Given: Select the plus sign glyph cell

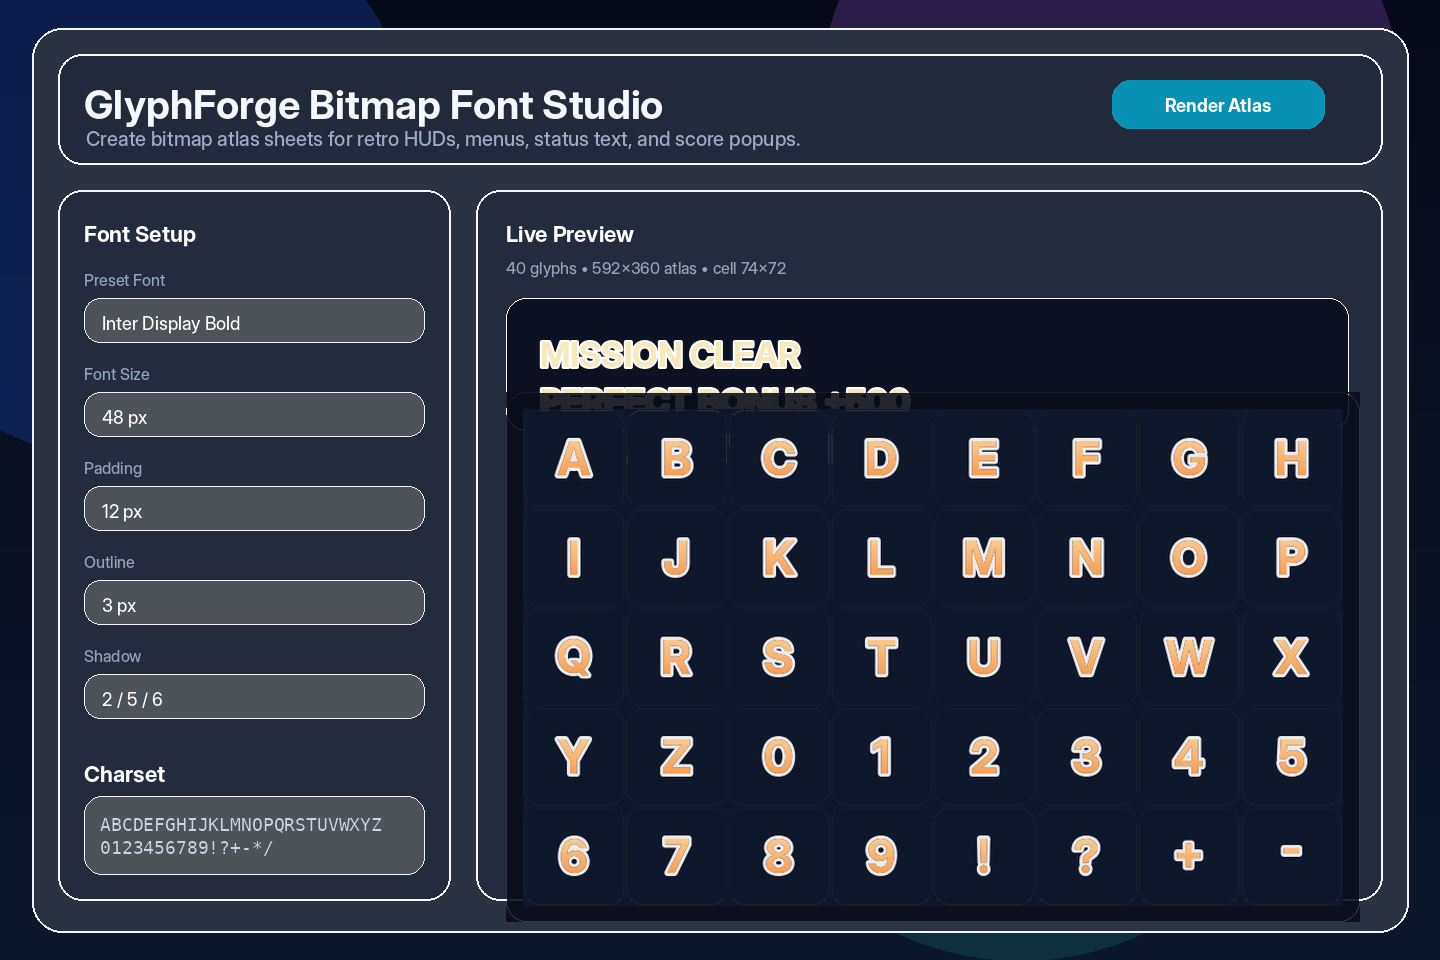Looking at the screenshot, I should [1189, 856].
